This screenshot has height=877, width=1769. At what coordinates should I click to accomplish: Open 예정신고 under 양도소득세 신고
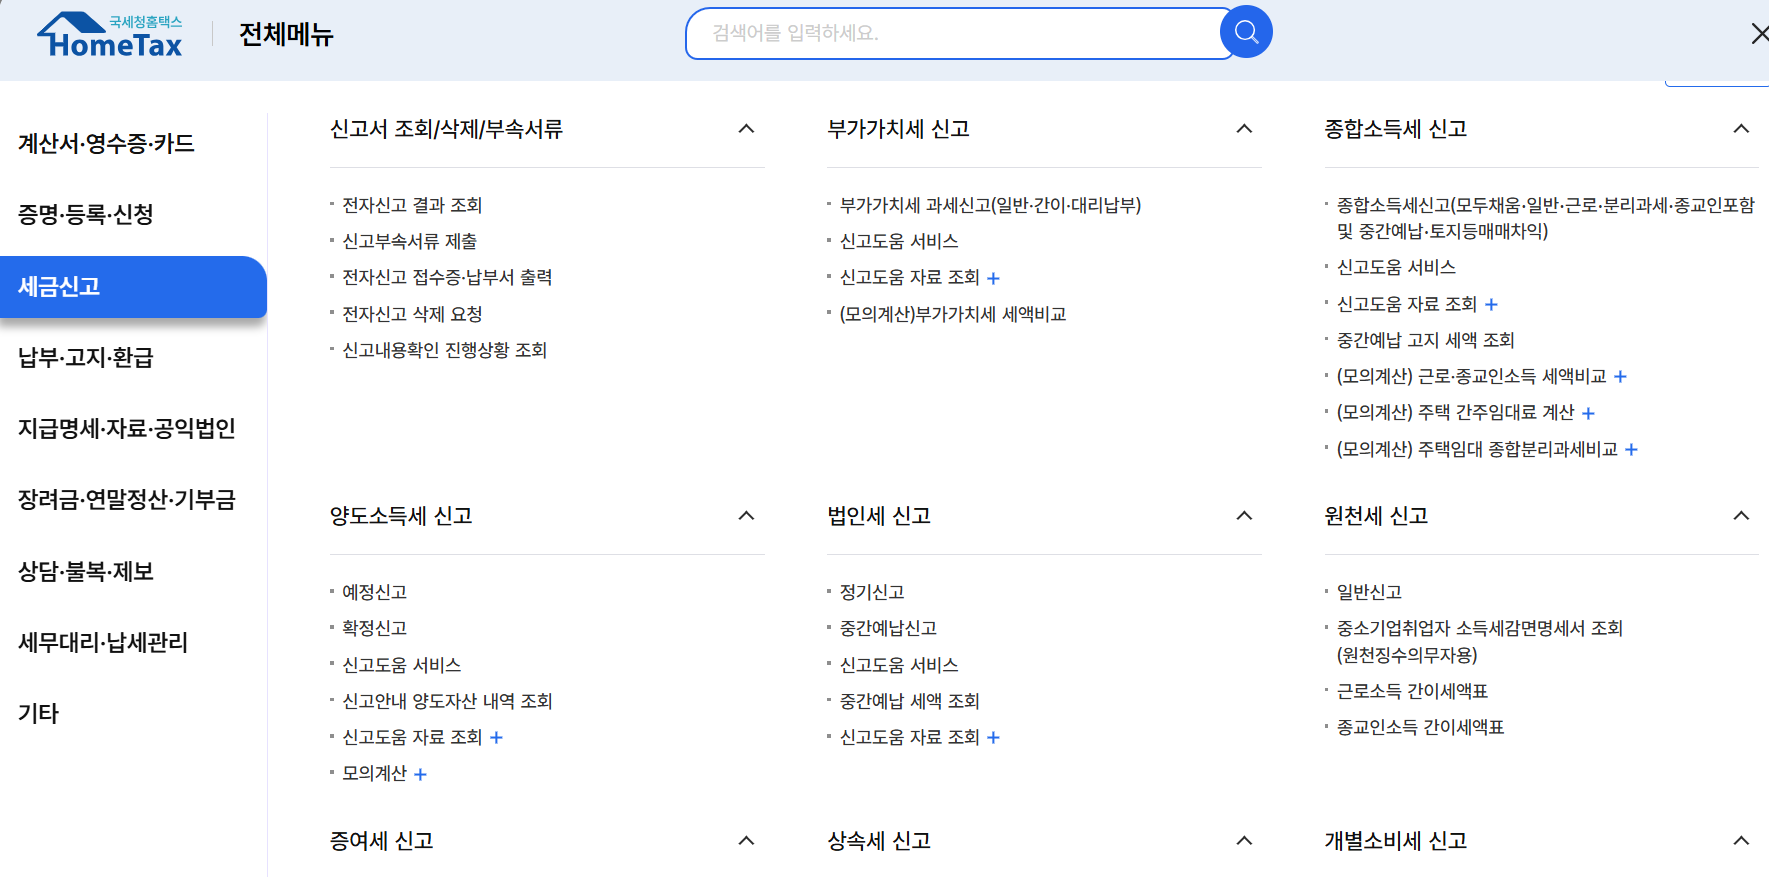[375, 592]
